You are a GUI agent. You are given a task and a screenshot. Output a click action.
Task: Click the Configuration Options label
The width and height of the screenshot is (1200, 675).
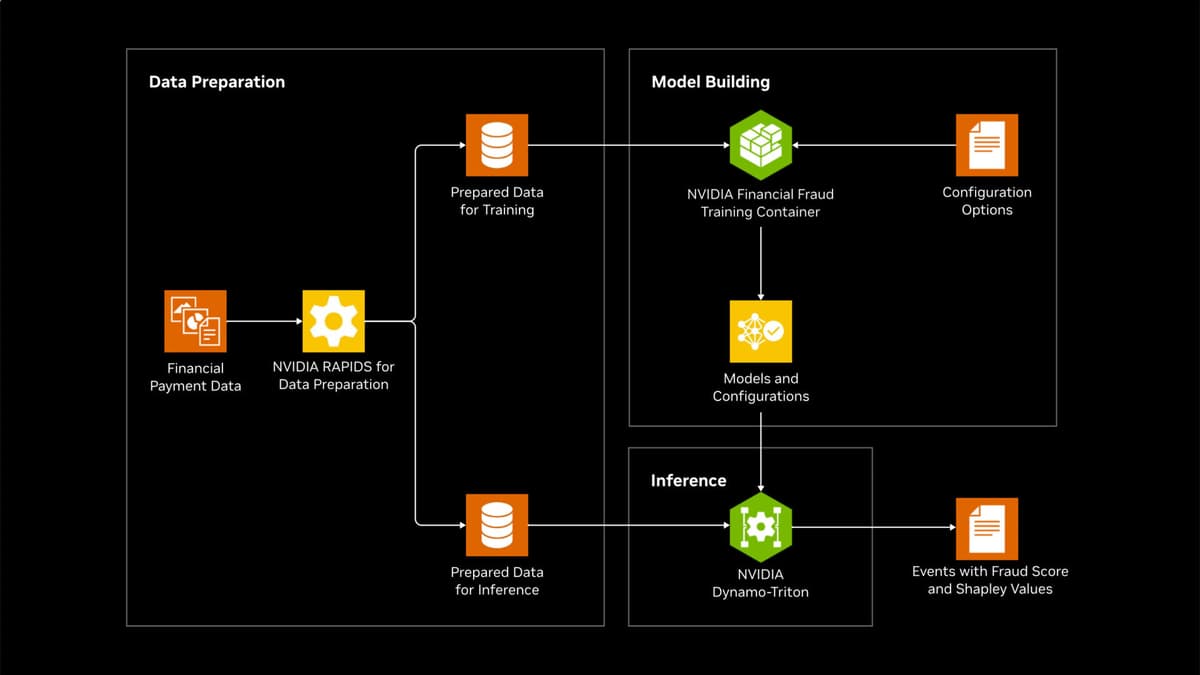[x=986, y=201]
